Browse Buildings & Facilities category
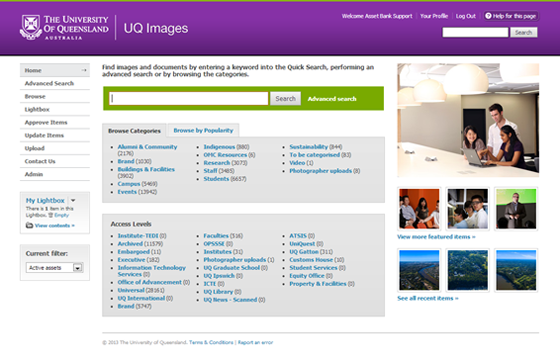560x363 pixels. [146, 169]
